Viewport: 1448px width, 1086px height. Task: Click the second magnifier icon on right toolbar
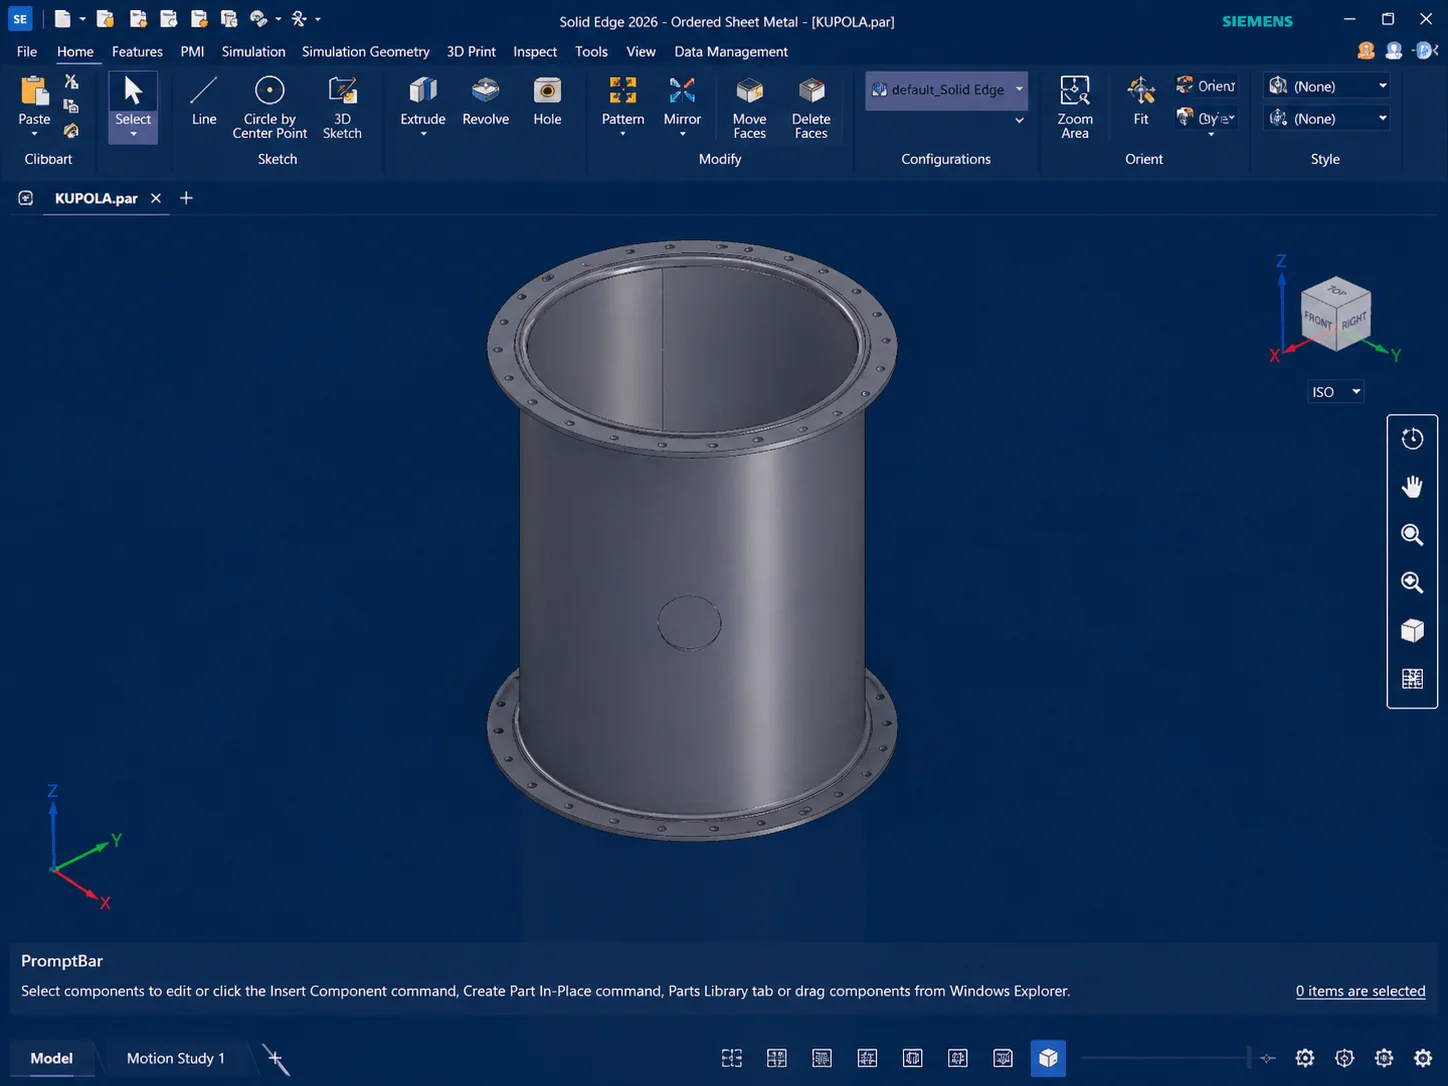click(x=1412, y=582)
